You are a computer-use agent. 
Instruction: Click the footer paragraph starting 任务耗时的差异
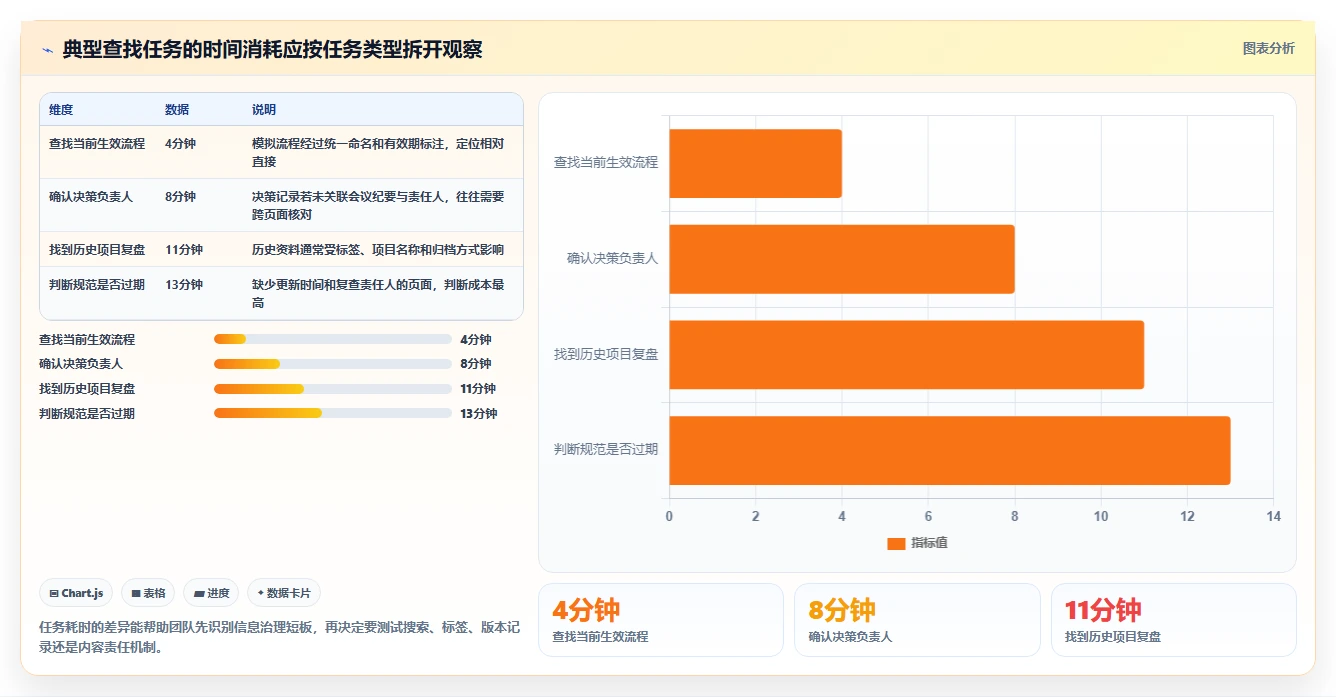[279, 637]
